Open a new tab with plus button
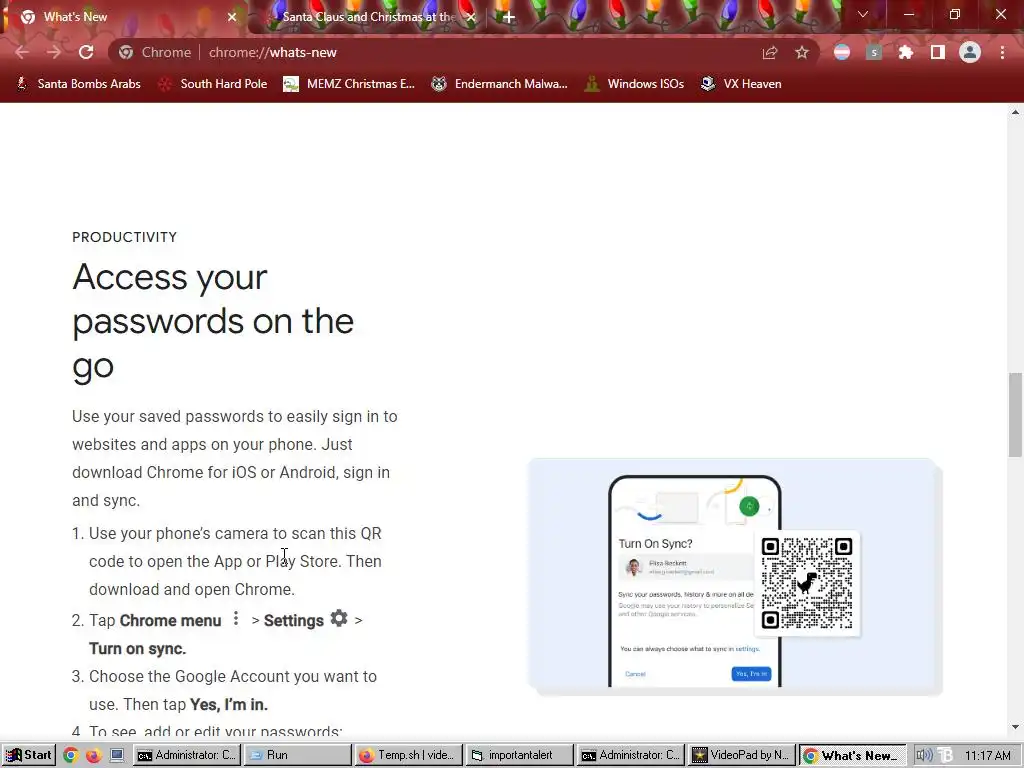 point(509,17)
